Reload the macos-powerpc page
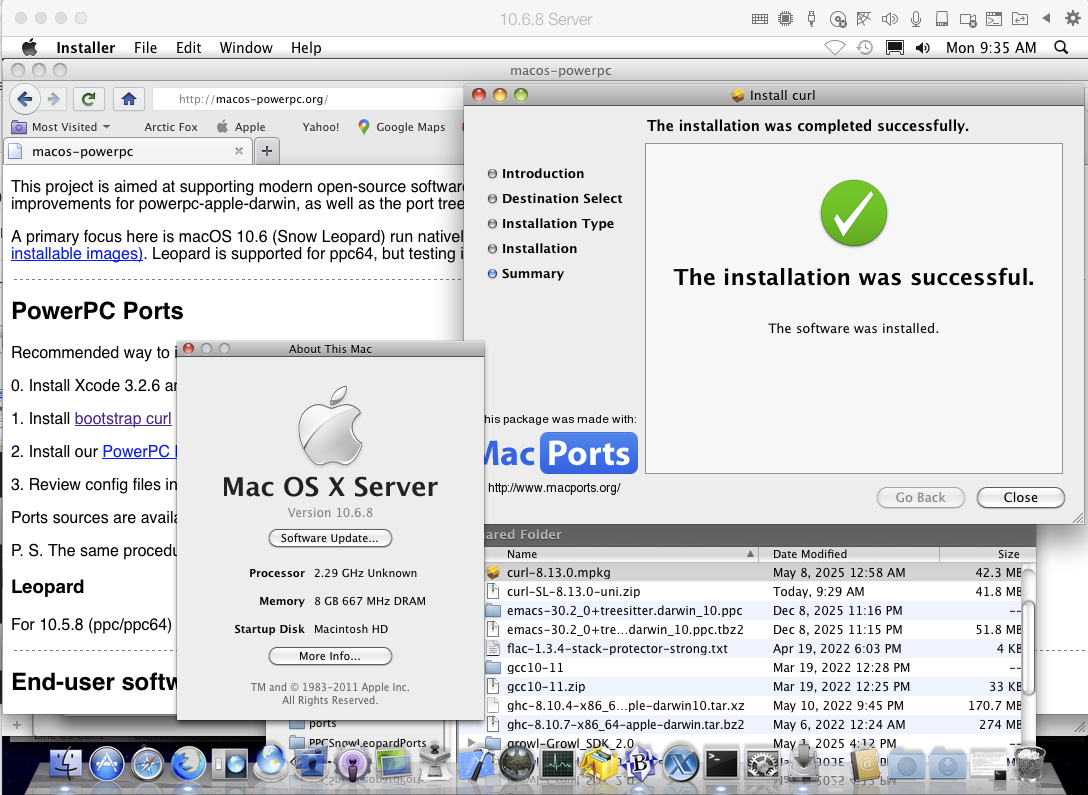Image resolution: width=1088 pixels, height=795 pixels. click(x=88, y=99)
